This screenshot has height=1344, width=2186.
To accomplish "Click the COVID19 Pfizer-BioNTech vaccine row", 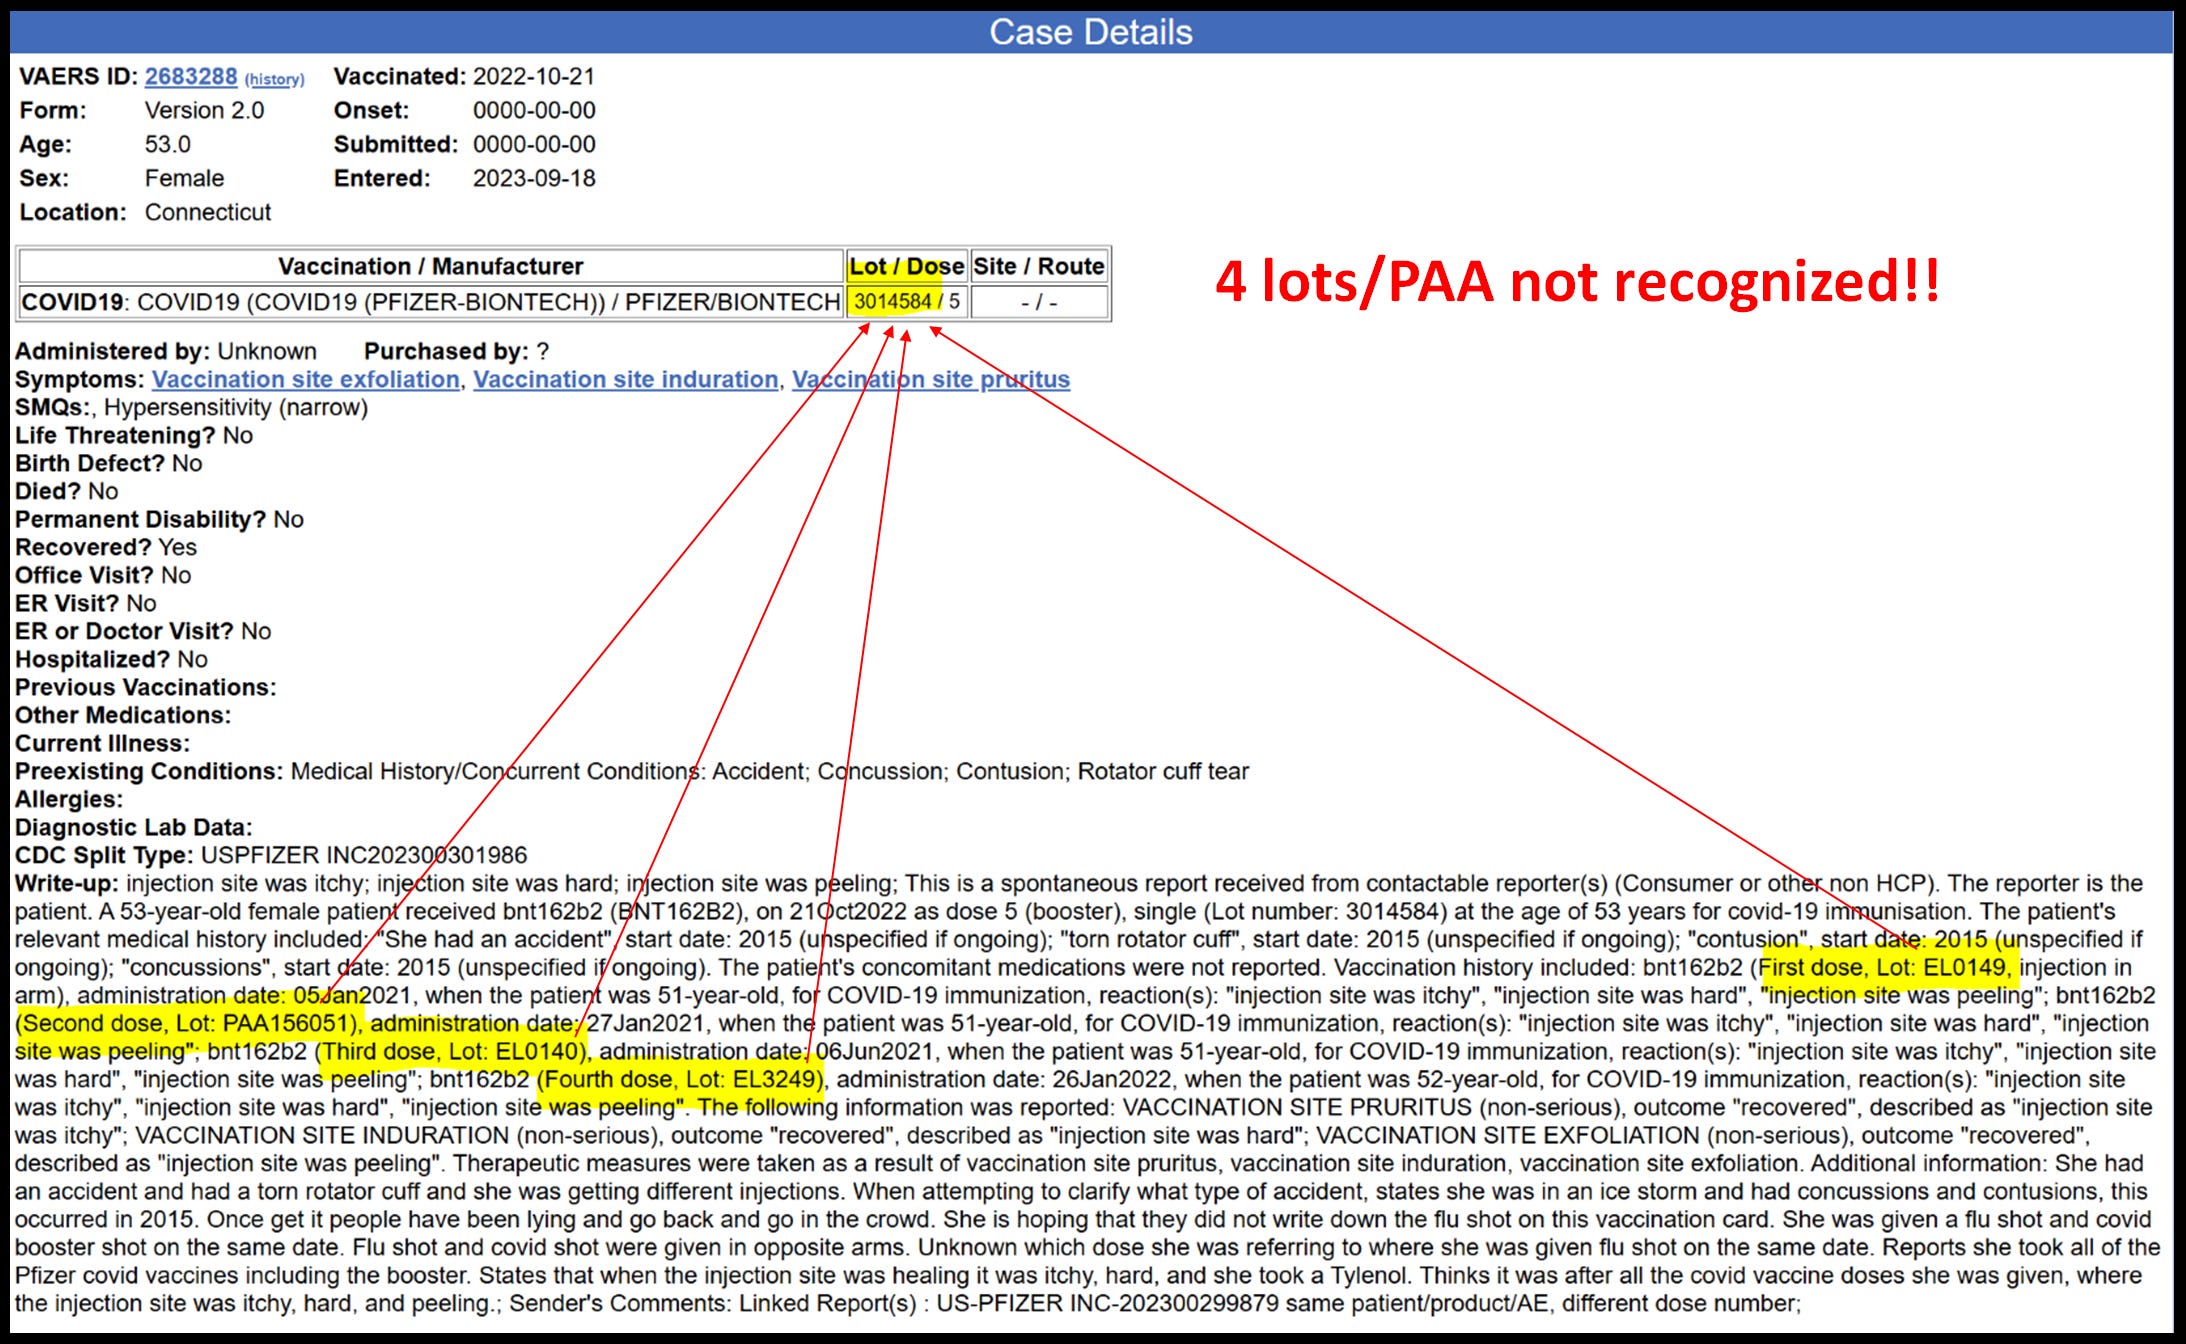I will coord(430,302).
